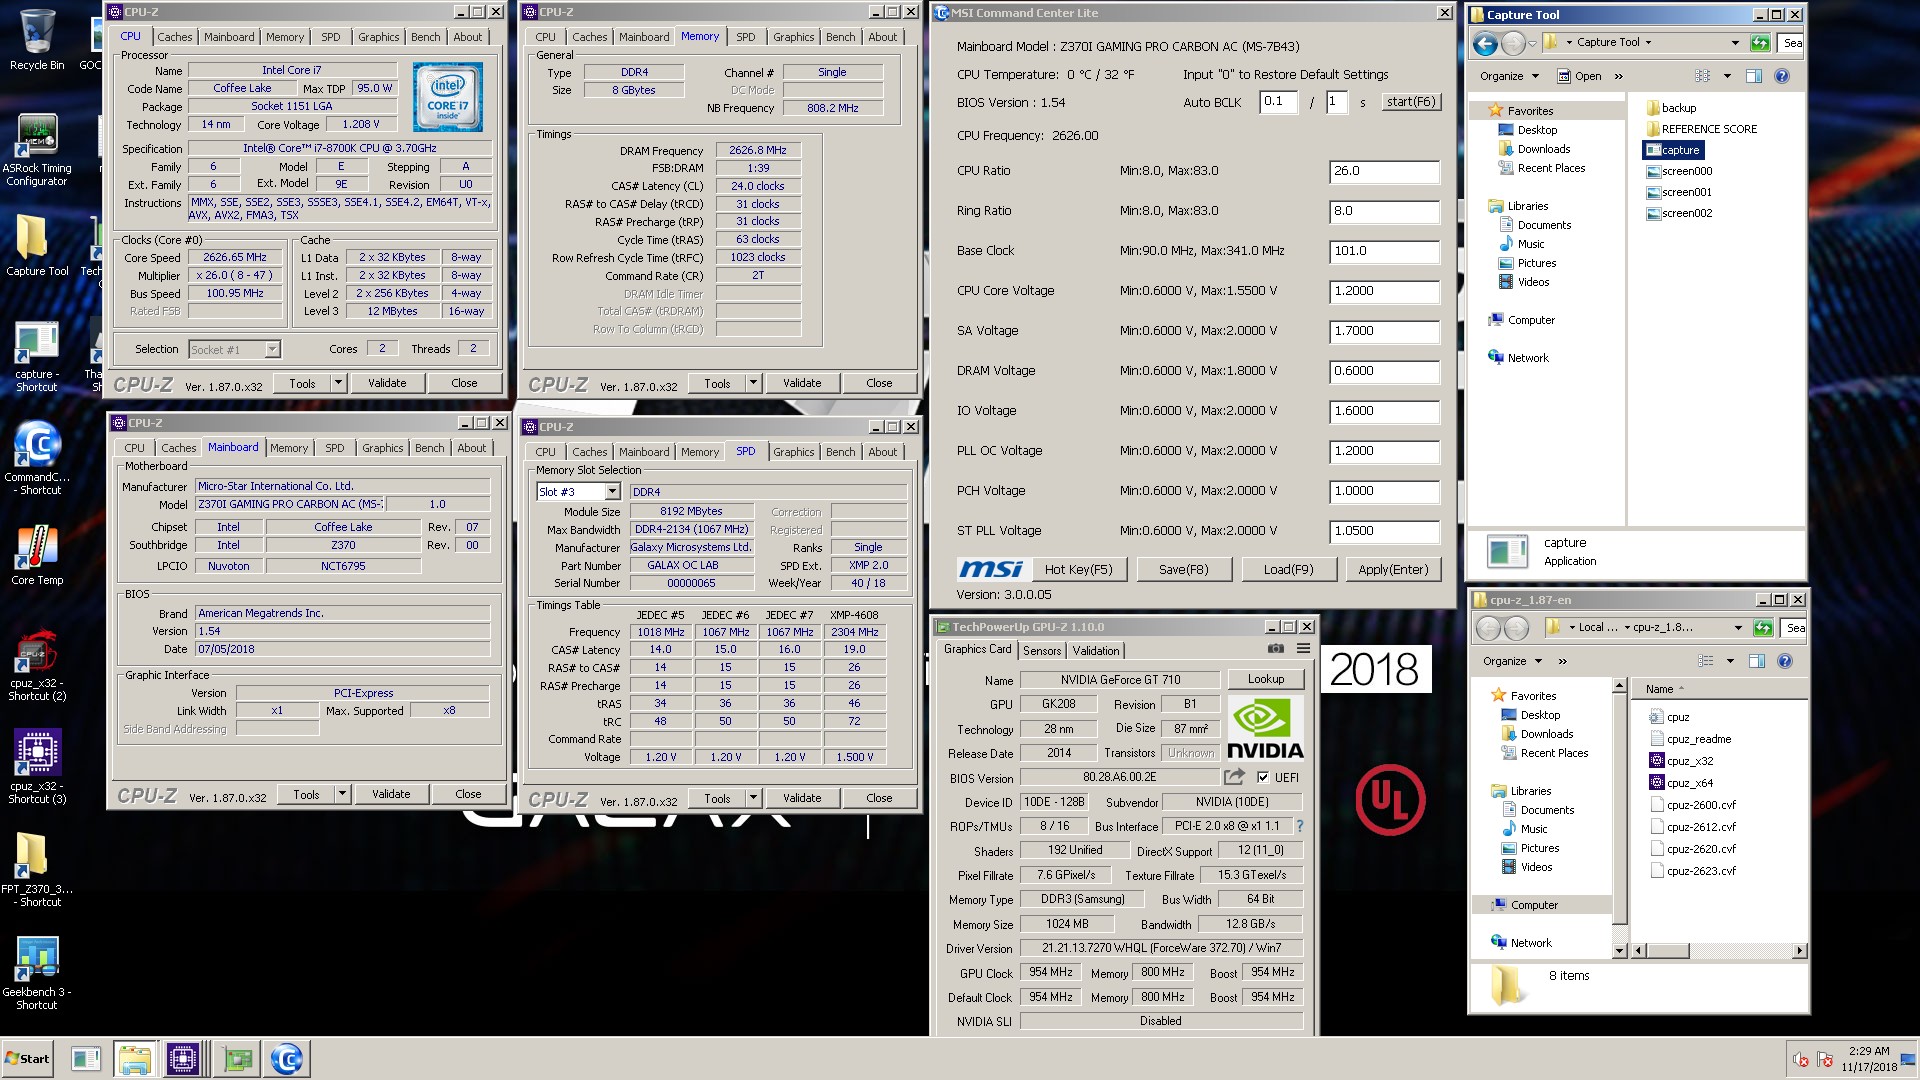Open the Sensors tab in GPU-Z
The height and width of the screenshot is (1080, 1920).
(x=1042, y=650)
